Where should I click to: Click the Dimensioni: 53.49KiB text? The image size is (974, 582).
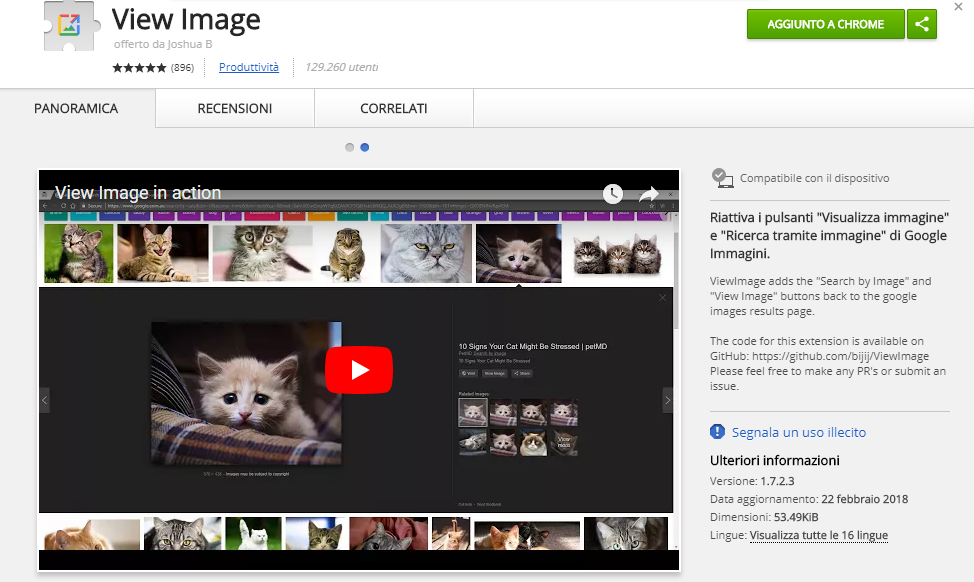pyautogui.click(x=764, y=517)
